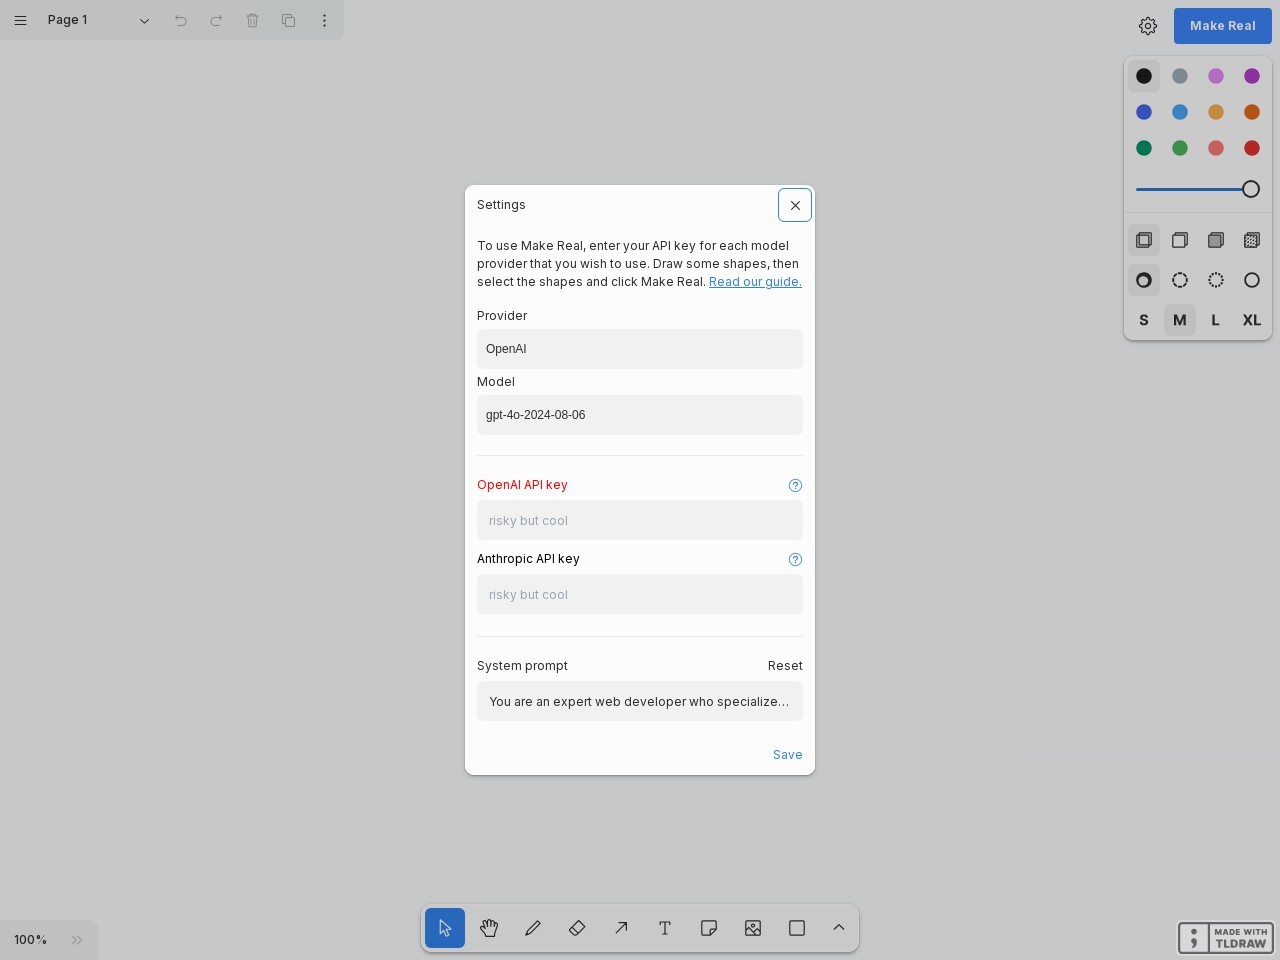
Task: Open the Read our guide link
Action: [x=755, y=282]
